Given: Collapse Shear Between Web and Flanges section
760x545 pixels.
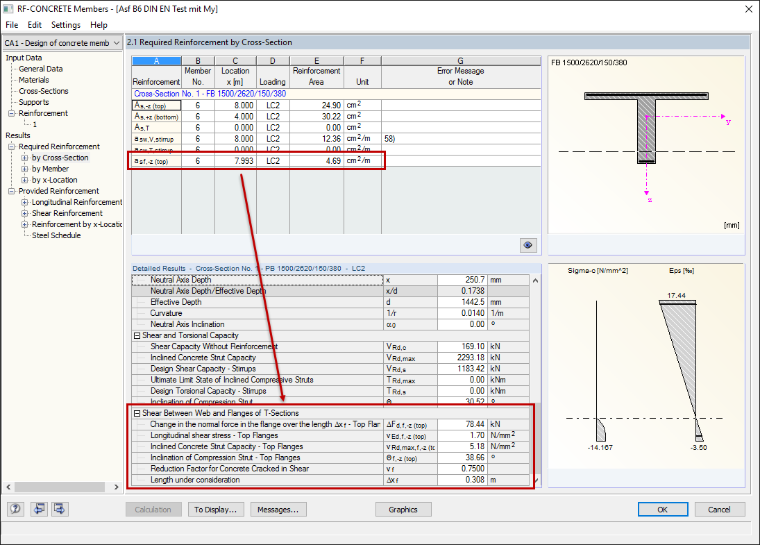Looking at the screenshot, I should point(137,413).
